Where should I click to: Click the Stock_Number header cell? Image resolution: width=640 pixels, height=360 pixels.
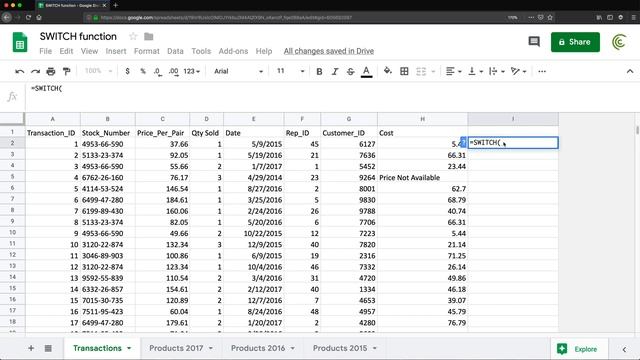(x=108, y=133)
